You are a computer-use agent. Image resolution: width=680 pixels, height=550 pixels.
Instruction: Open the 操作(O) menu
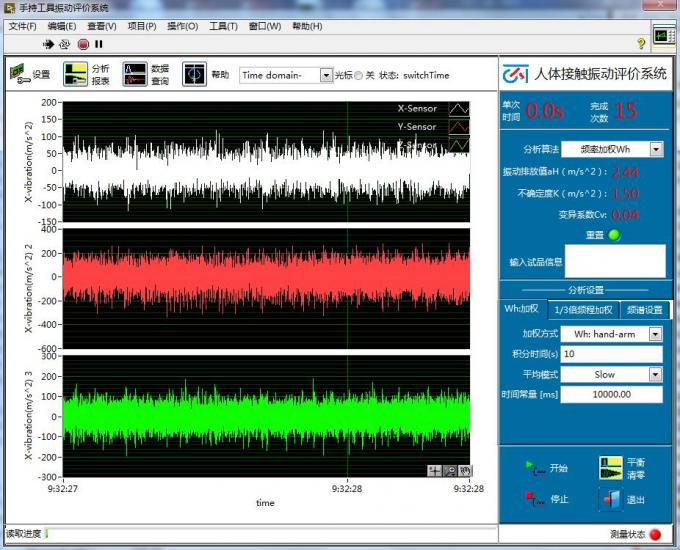coord(182,26)
